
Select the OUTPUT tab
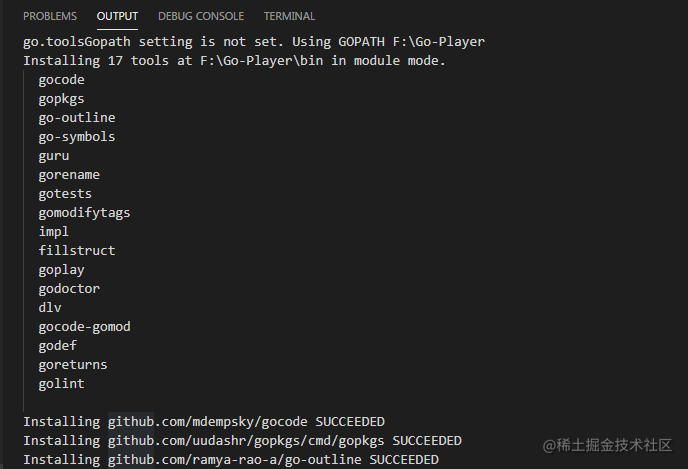[x=117, y=16]
